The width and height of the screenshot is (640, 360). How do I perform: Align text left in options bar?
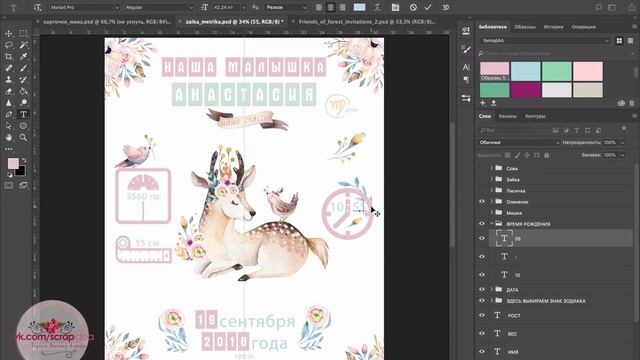[319, 7]
